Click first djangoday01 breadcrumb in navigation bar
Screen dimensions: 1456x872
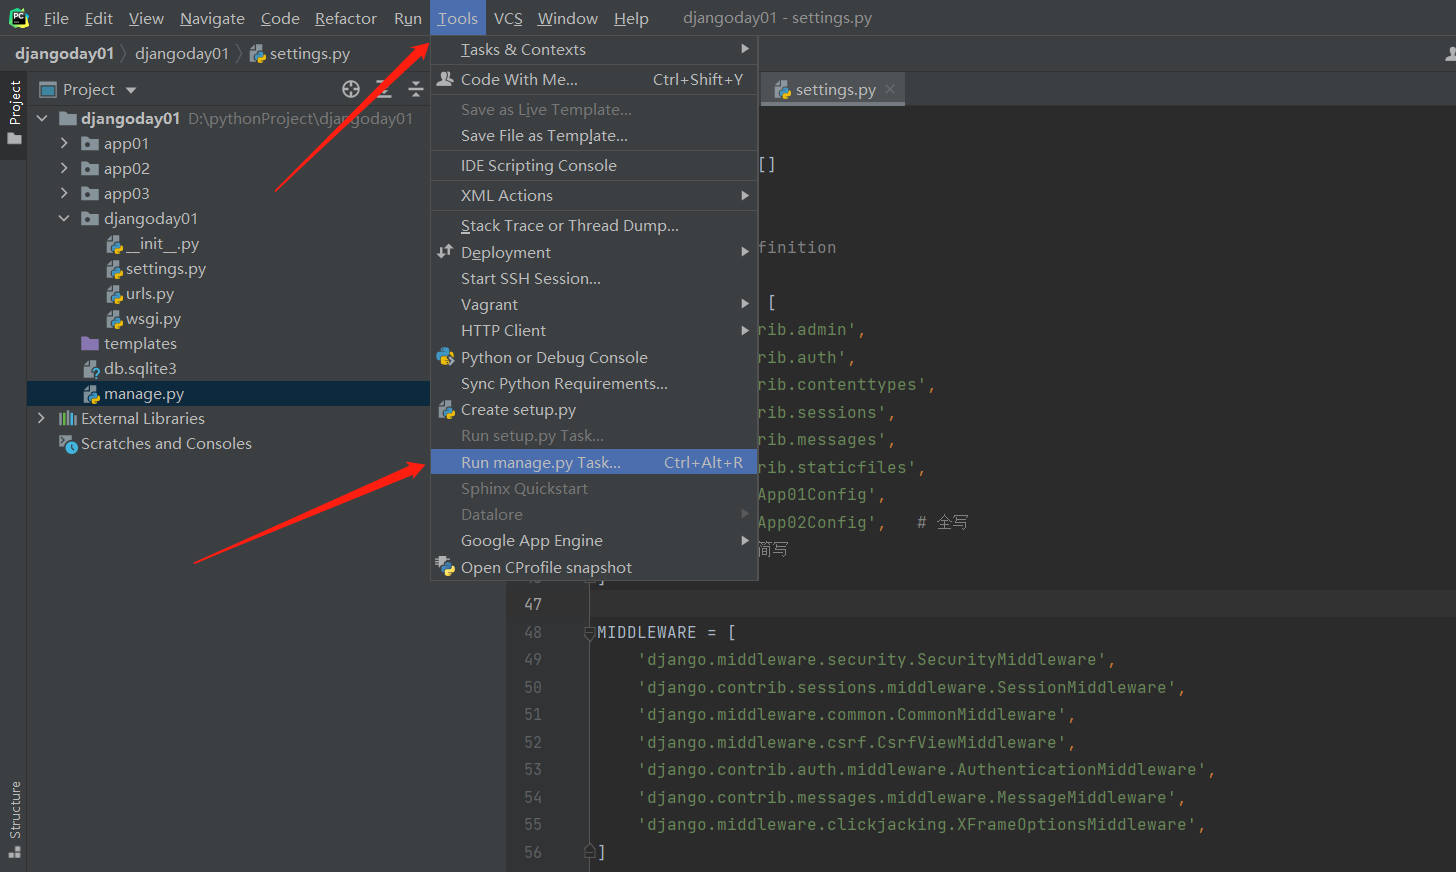[x=64, y=54]
